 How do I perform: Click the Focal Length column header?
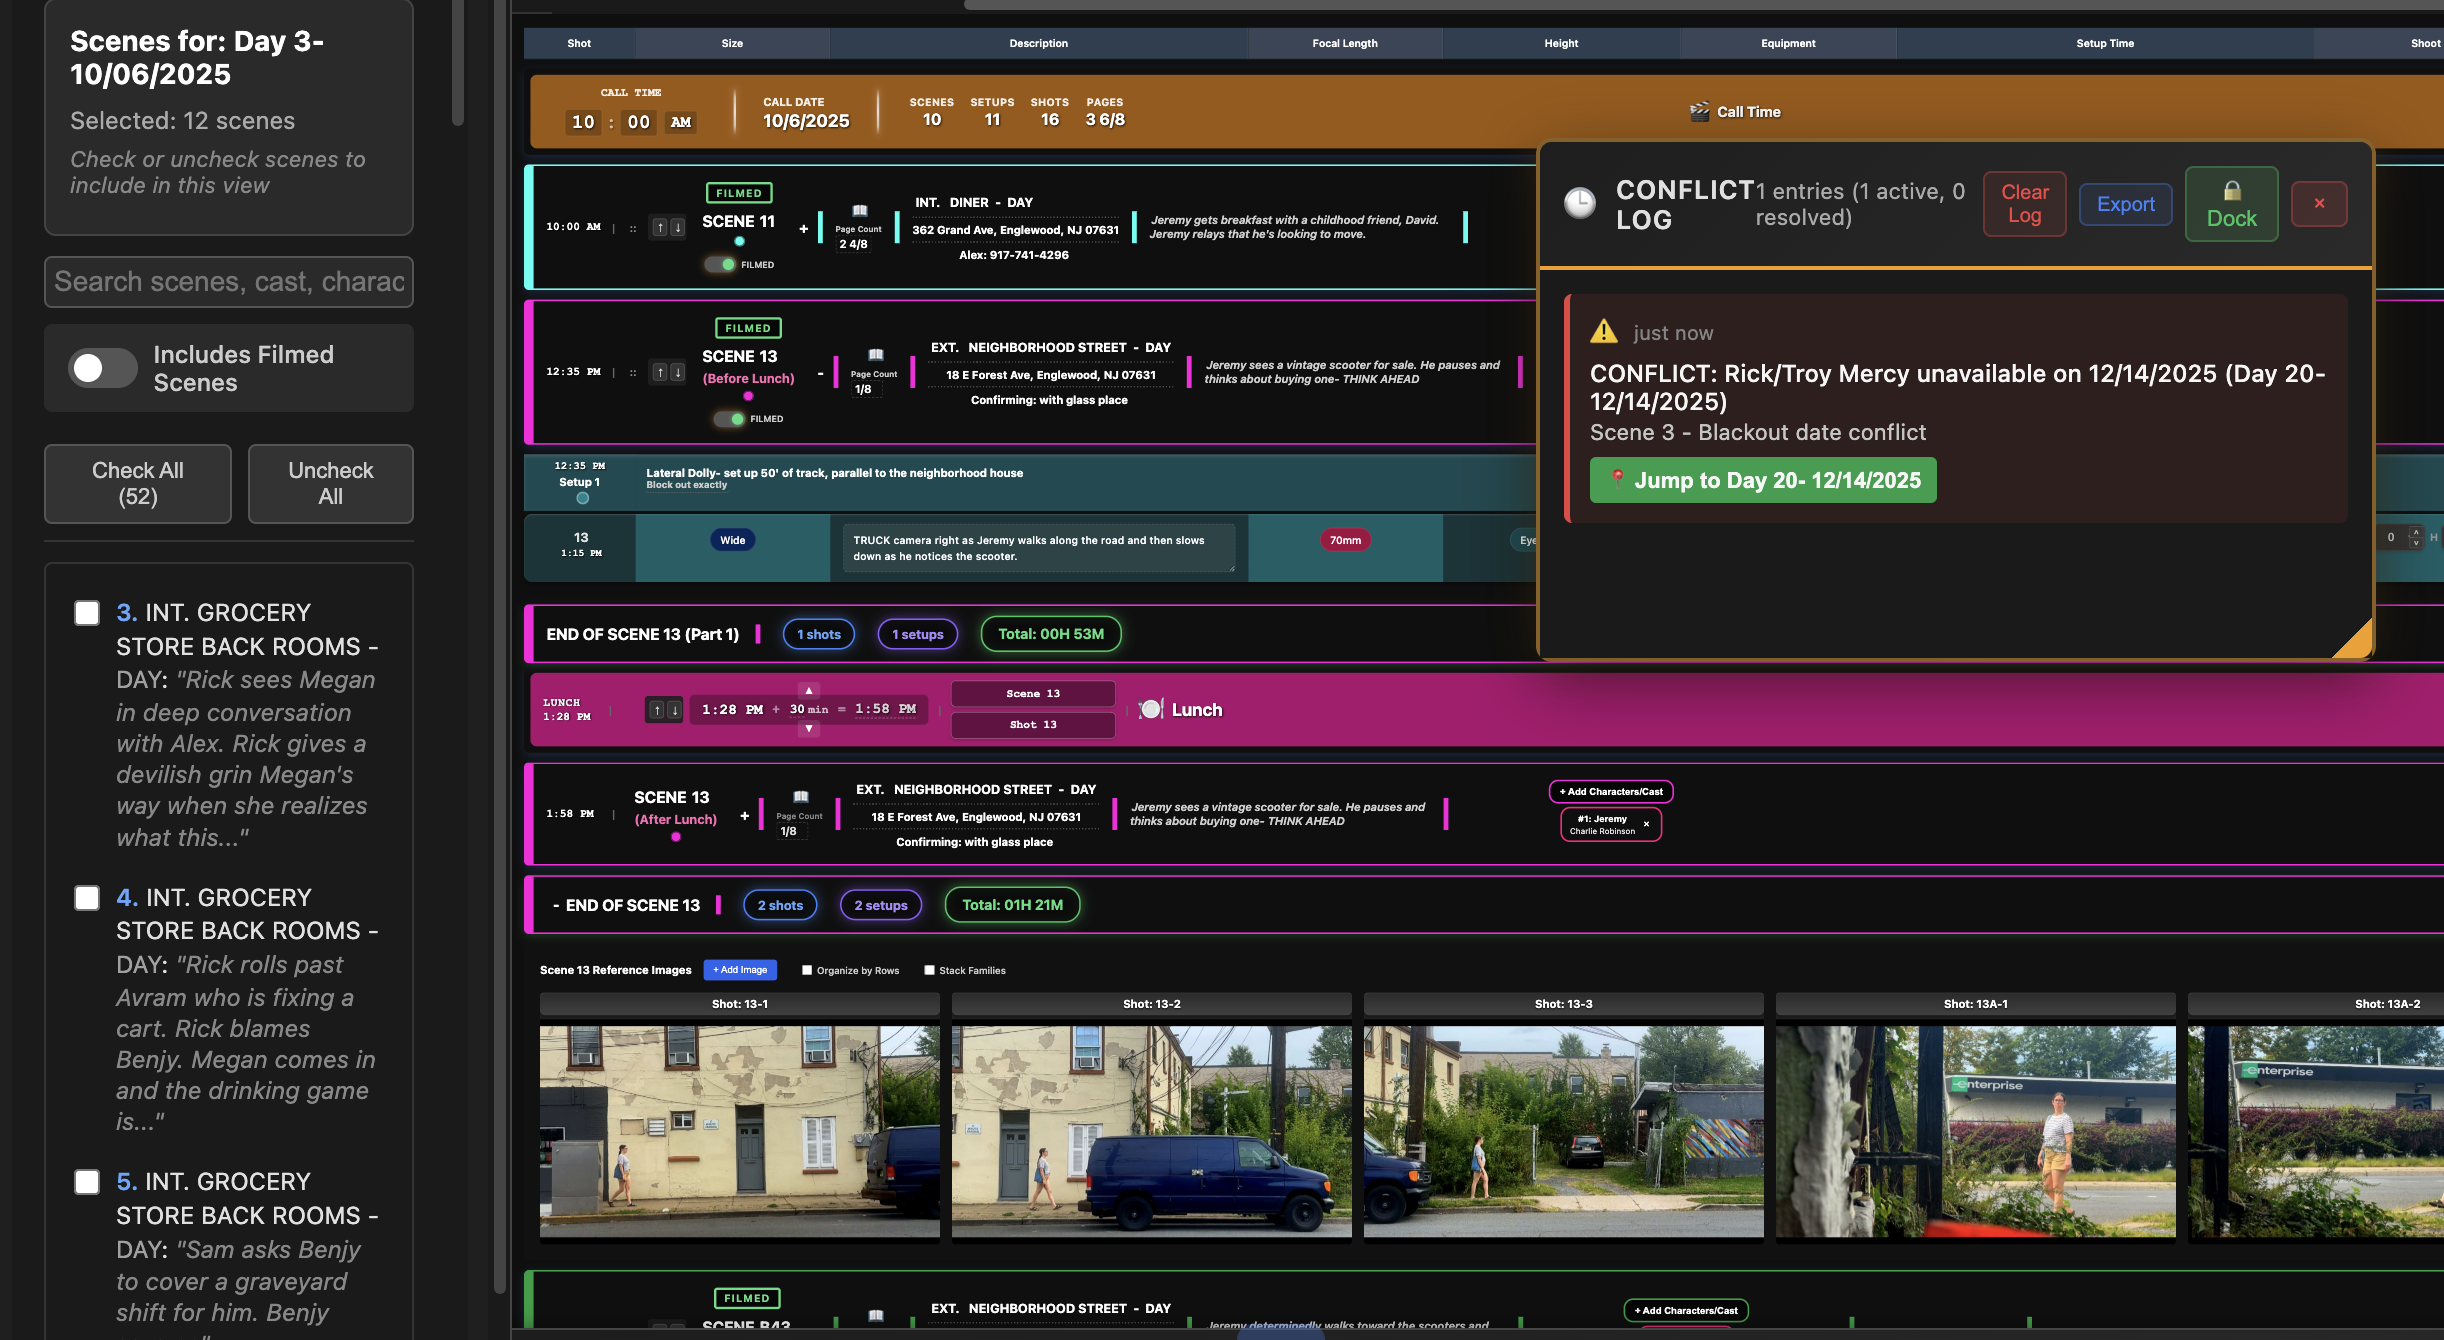pyautogui.click(x=1344, y=43)
